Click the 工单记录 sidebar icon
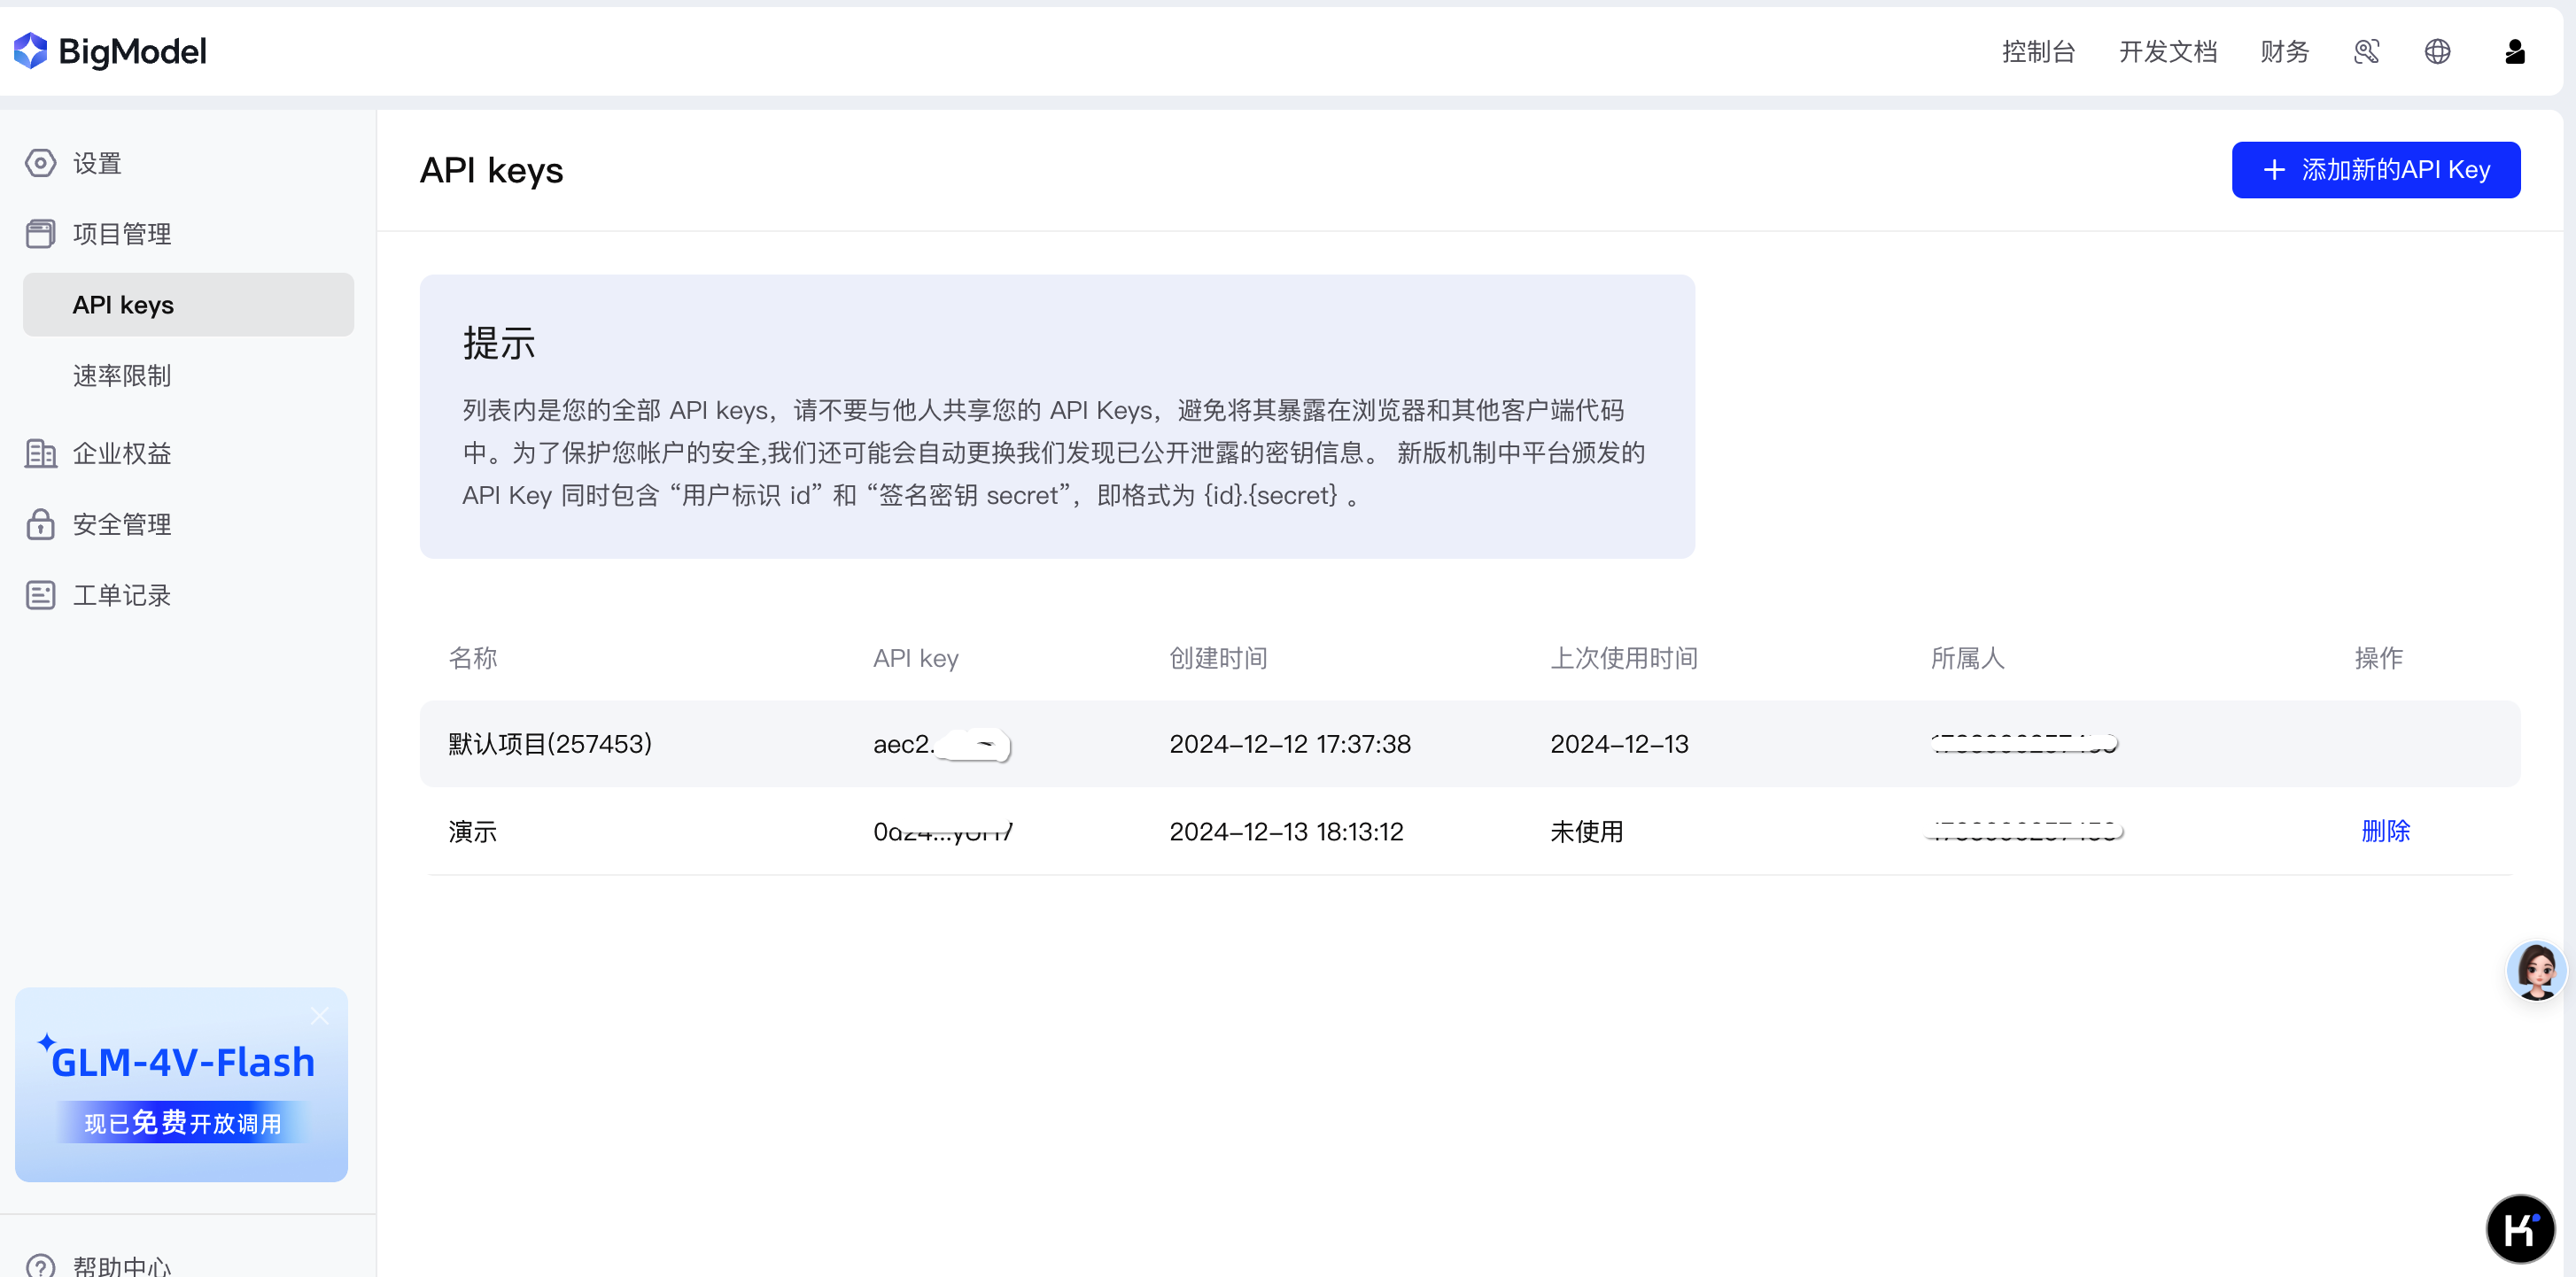The height and width of the screenshot is (1277, 2576). (x=40, y=595)
